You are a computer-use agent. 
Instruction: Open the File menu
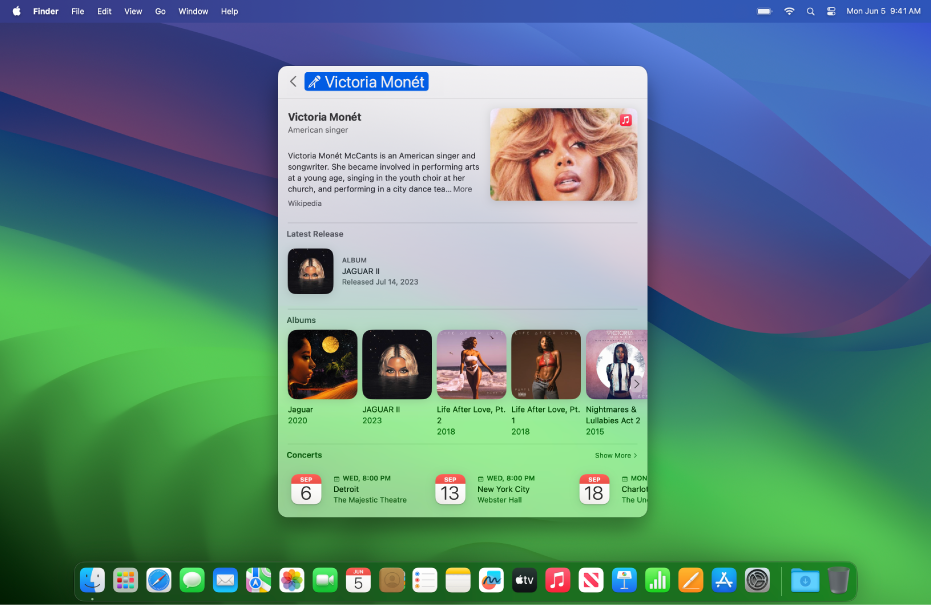click(x=77, y=11)
